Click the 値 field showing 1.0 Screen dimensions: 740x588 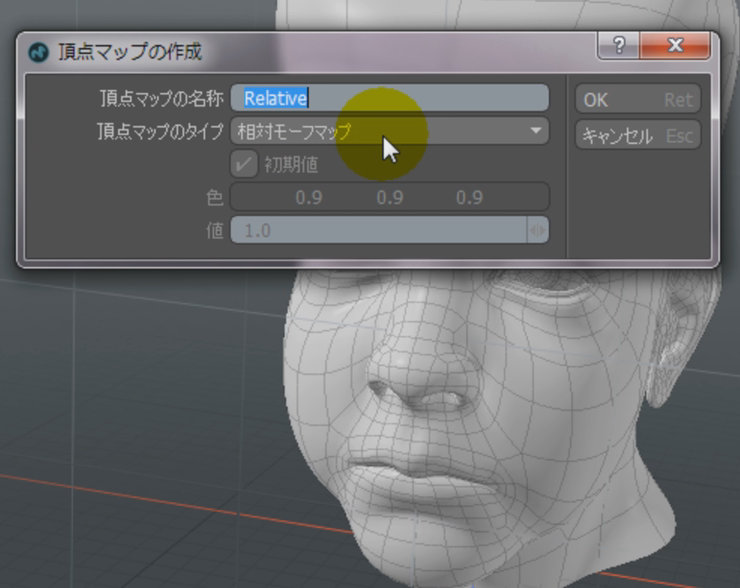pos(380,230)
